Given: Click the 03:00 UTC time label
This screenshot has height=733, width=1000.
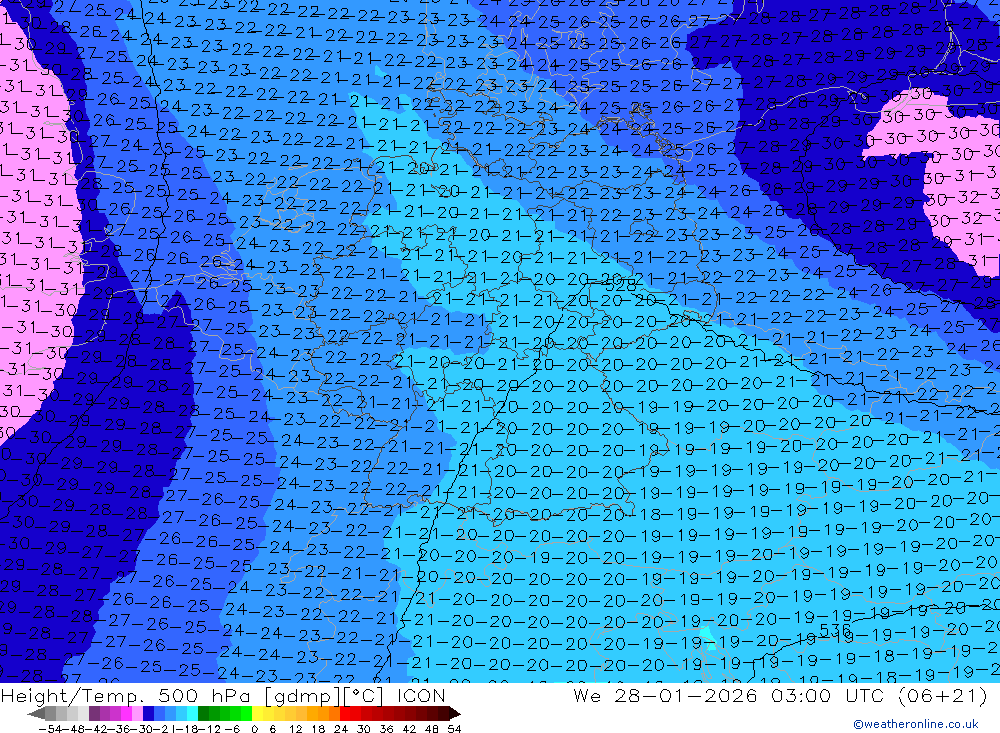Looking at the screenshot, I should 830,695.
